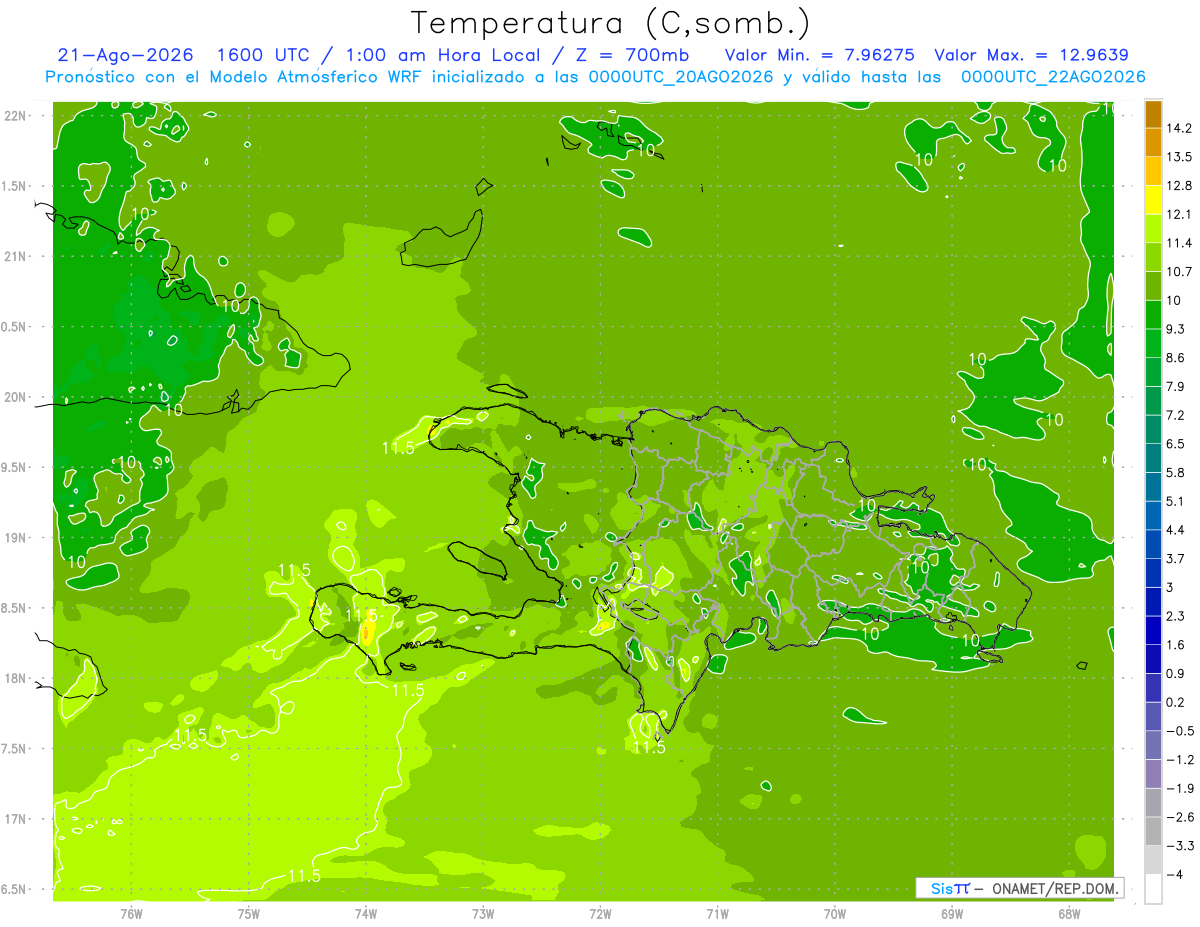Screen dimensions: 1200x927
Task: Click the '3.7' colorbar value
Action: pyautogui.click(x=1176, y=558)
